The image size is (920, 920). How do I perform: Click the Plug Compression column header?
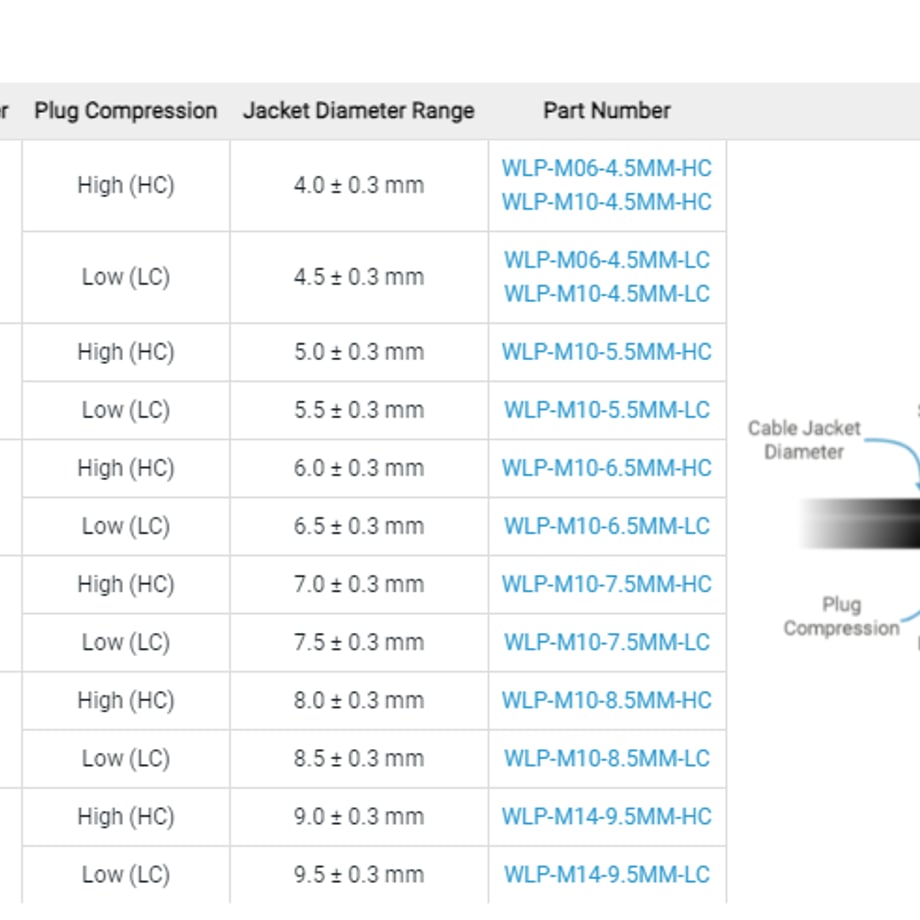[x=126, y=111]
